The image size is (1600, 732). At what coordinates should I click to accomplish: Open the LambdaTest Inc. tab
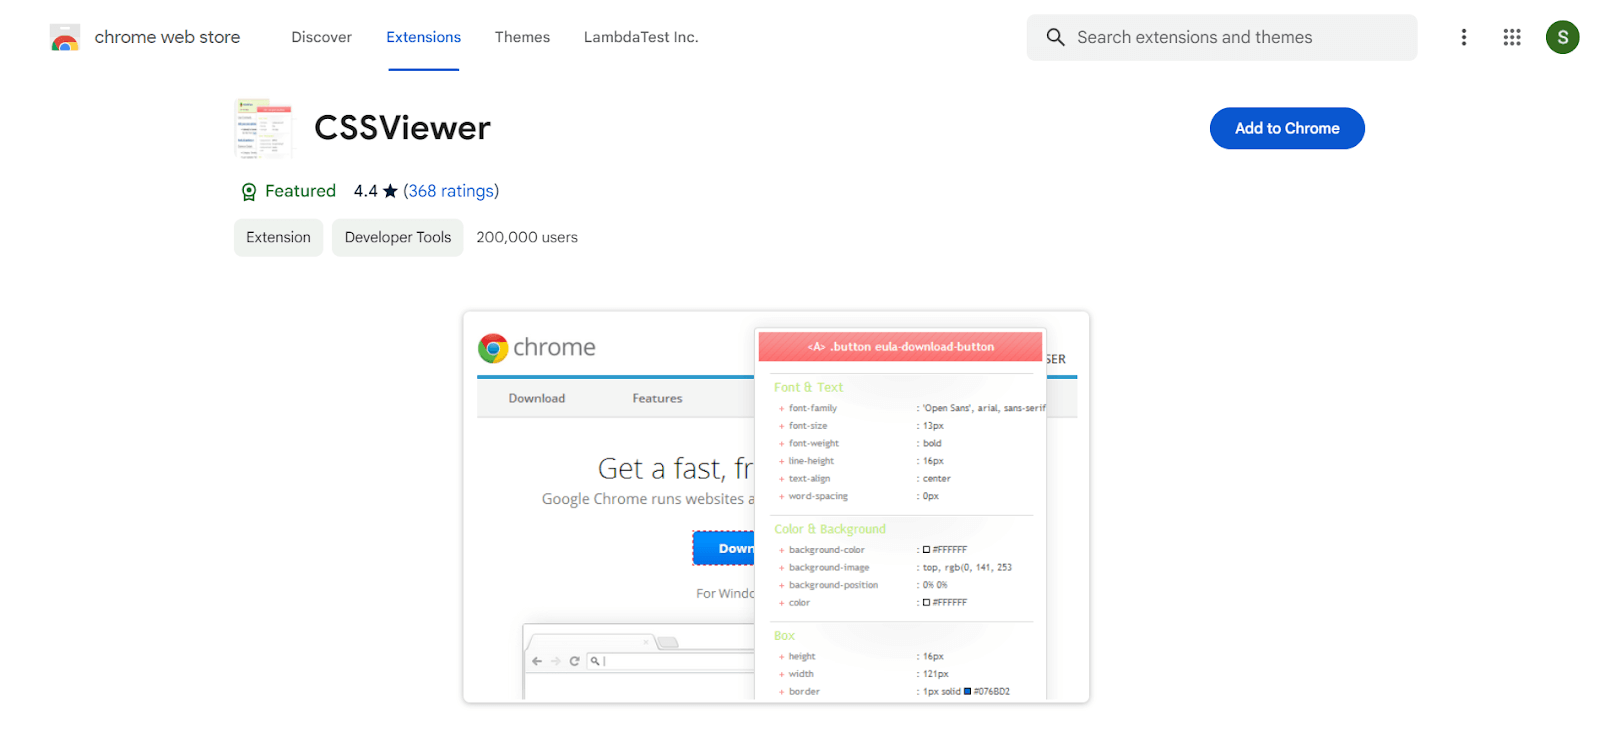[641, 37]
